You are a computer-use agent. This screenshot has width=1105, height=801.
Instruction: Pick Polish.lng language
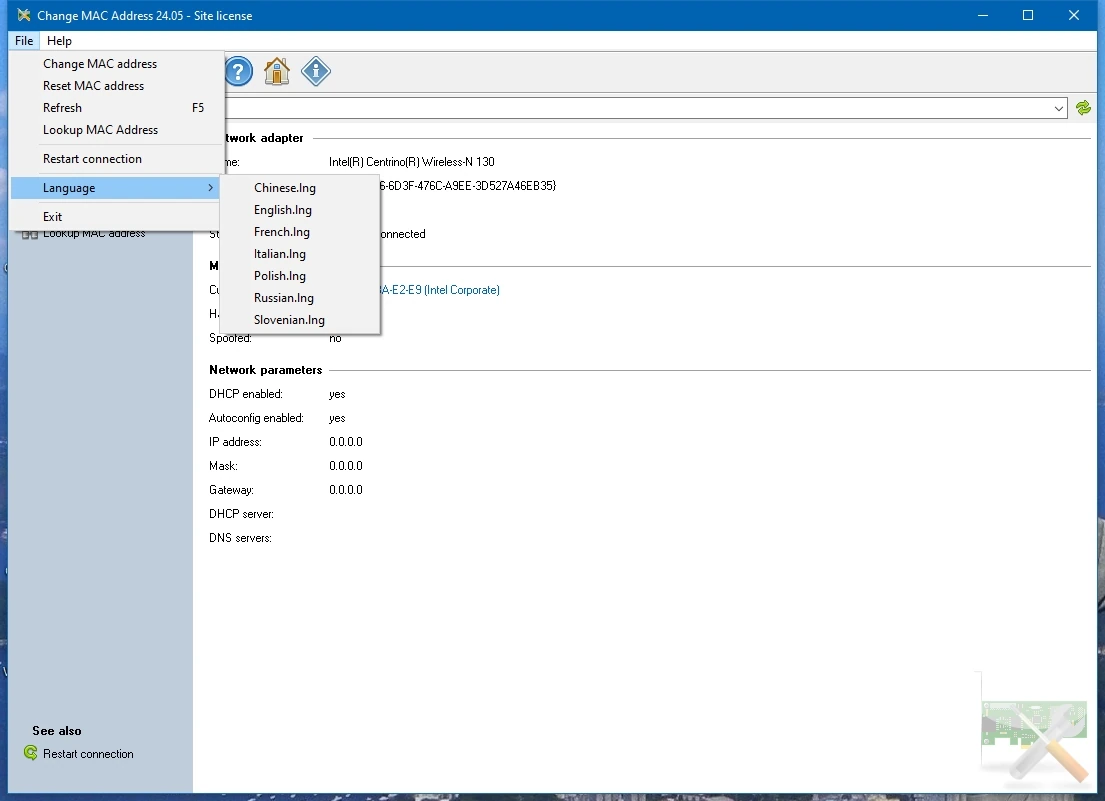coord(300,275)
